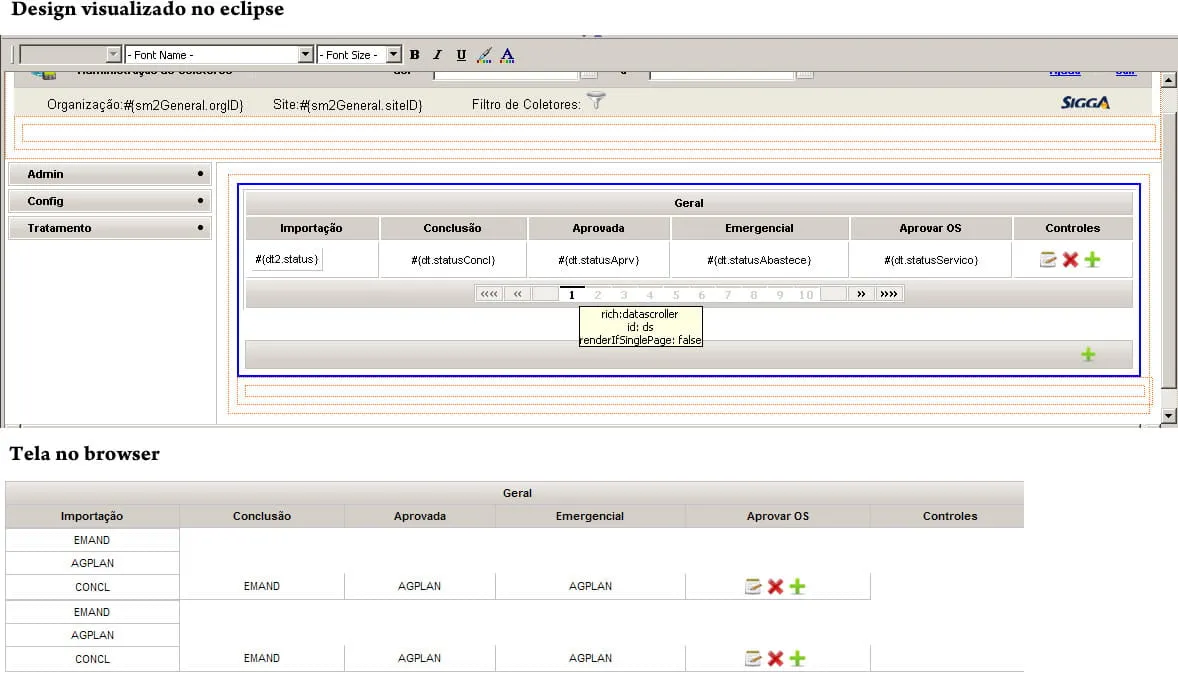Go to the next page in datascroller

pyautogui.click(x=860, y=294)
